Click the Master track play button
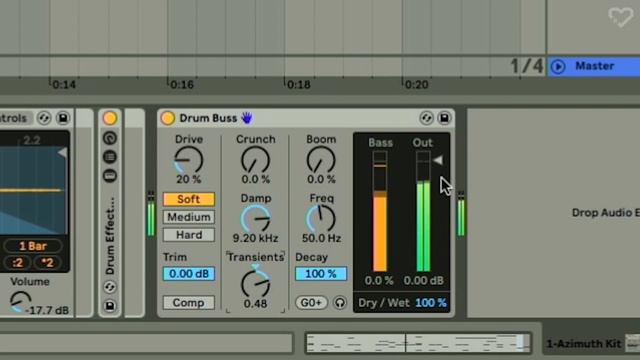The width and height of the screenshot is (640, 360). click(558, 66)
